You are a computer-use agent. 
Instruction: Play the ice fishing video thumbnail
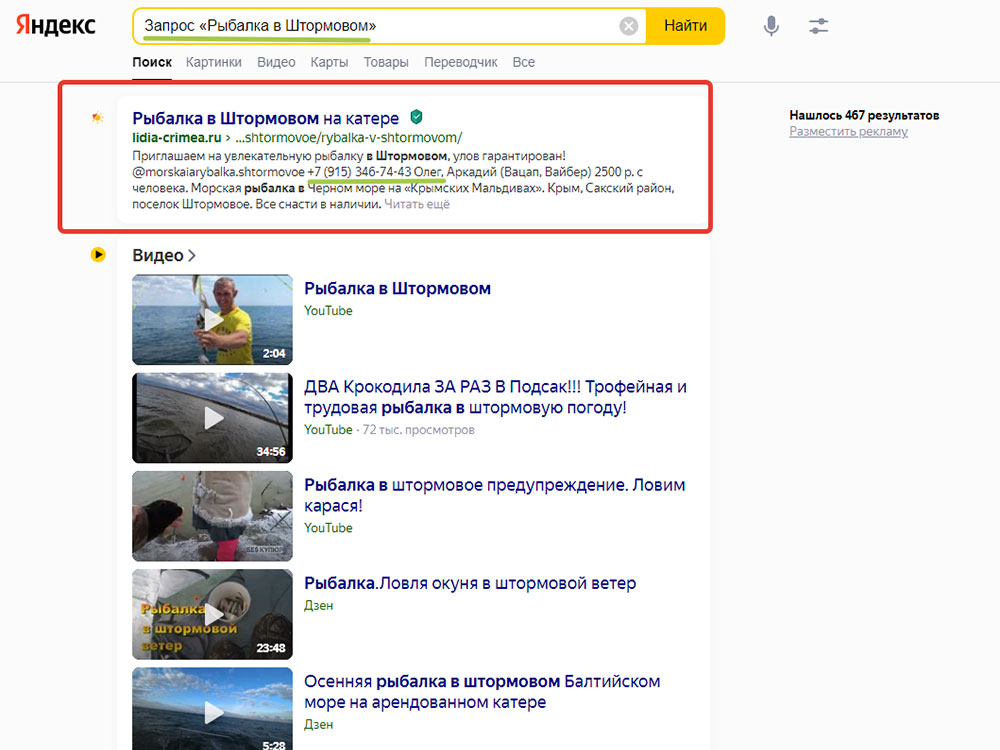tap(212, 516)
